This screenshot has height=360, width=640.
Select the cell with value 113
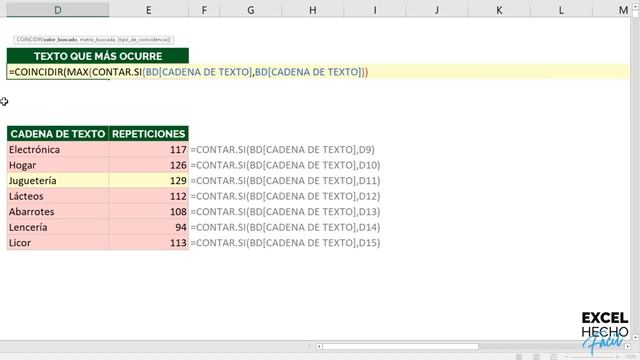(149, 242)
